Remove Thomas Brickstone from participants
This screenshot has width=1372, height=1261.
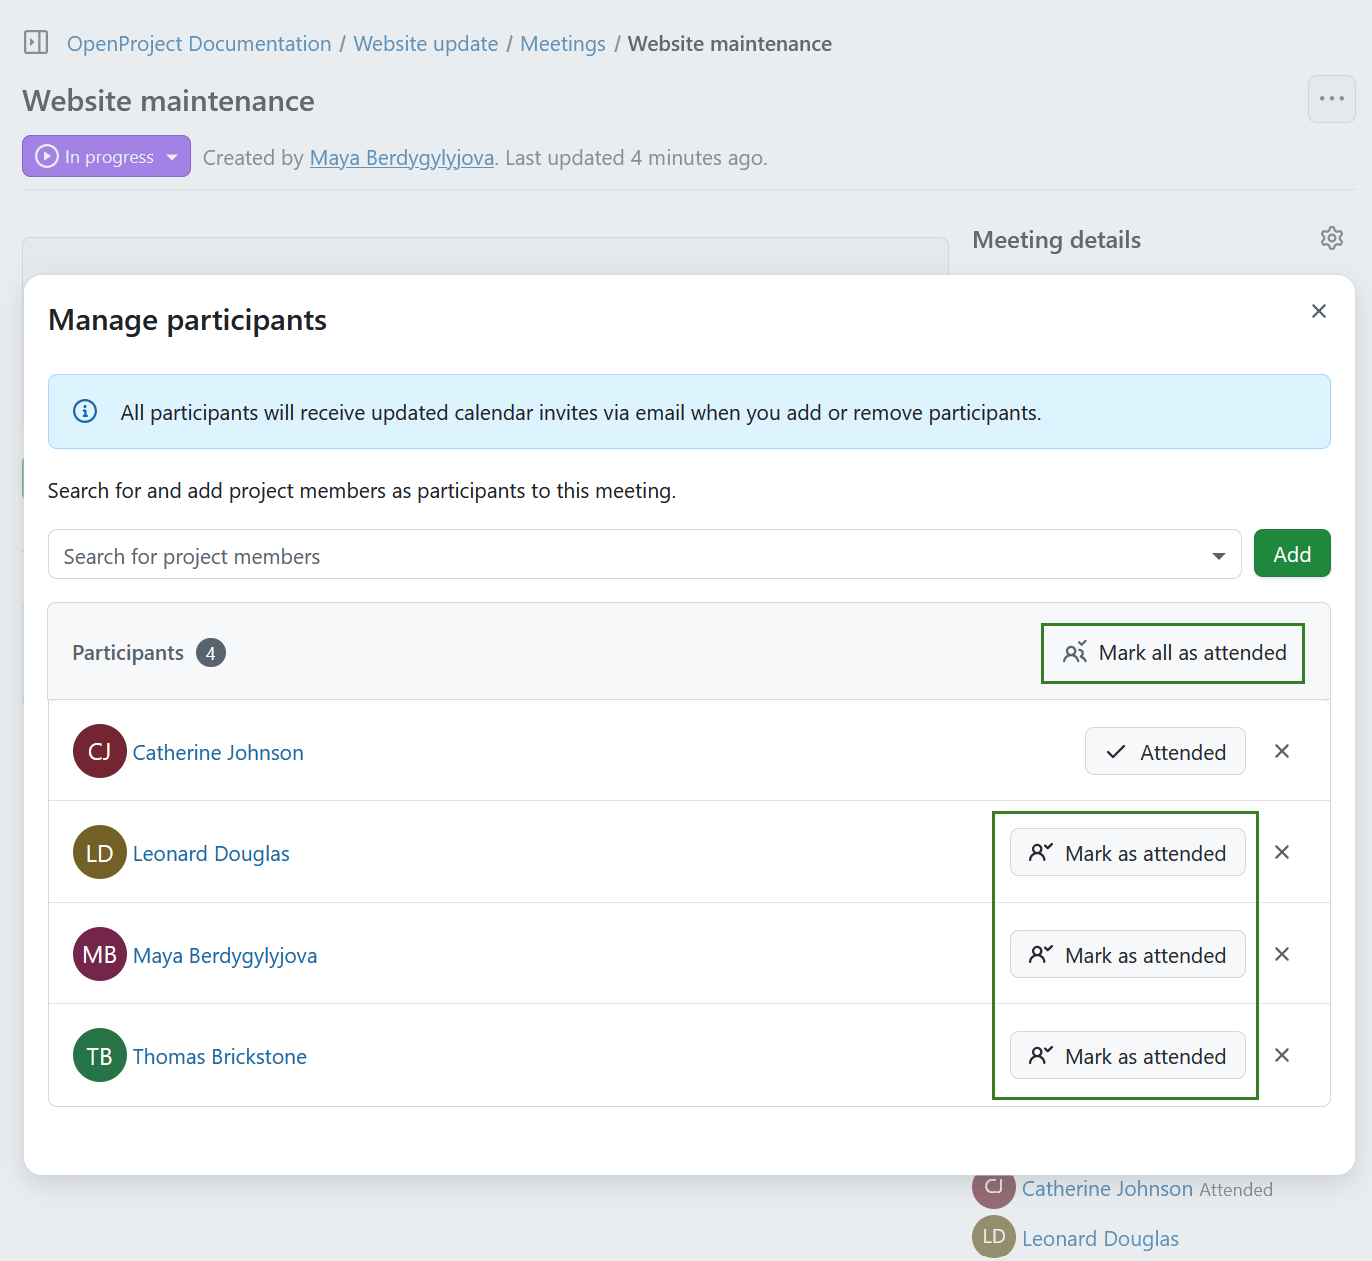pyautogui.click(x=1281, y=1055)
